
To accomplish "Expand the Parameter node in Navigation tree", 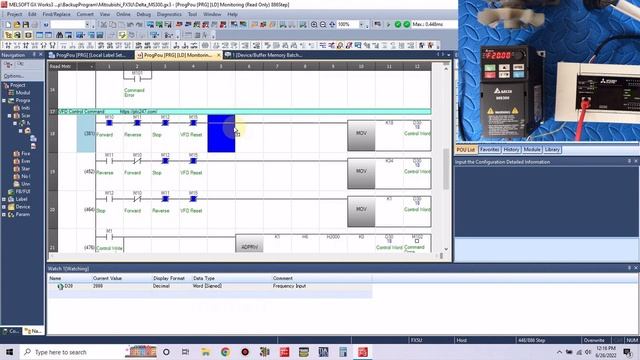I will coord(4,215).
